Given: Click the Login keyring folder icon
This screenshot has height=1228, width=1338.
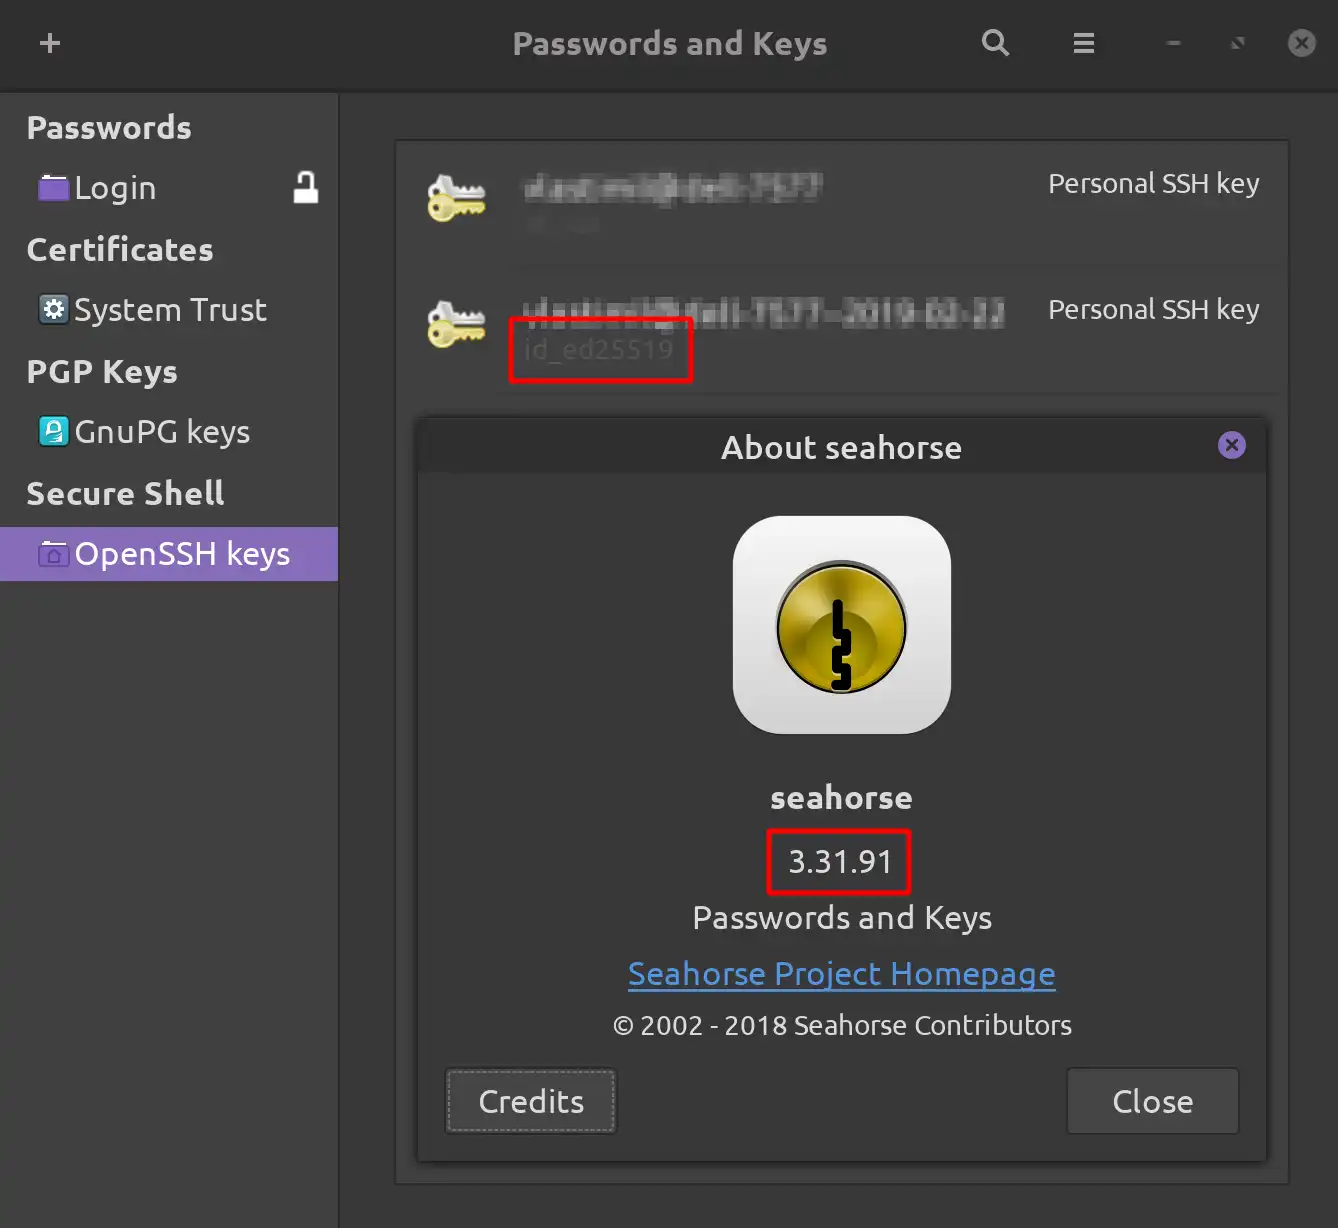Looking at the screenshot, I should (x=53, y=188).
